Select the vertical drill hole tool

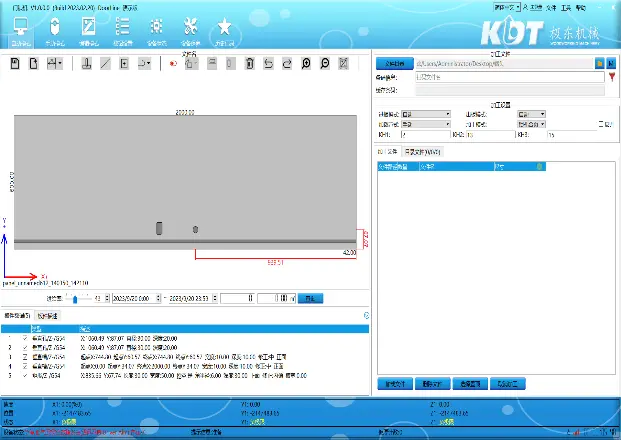coord(87,63)
